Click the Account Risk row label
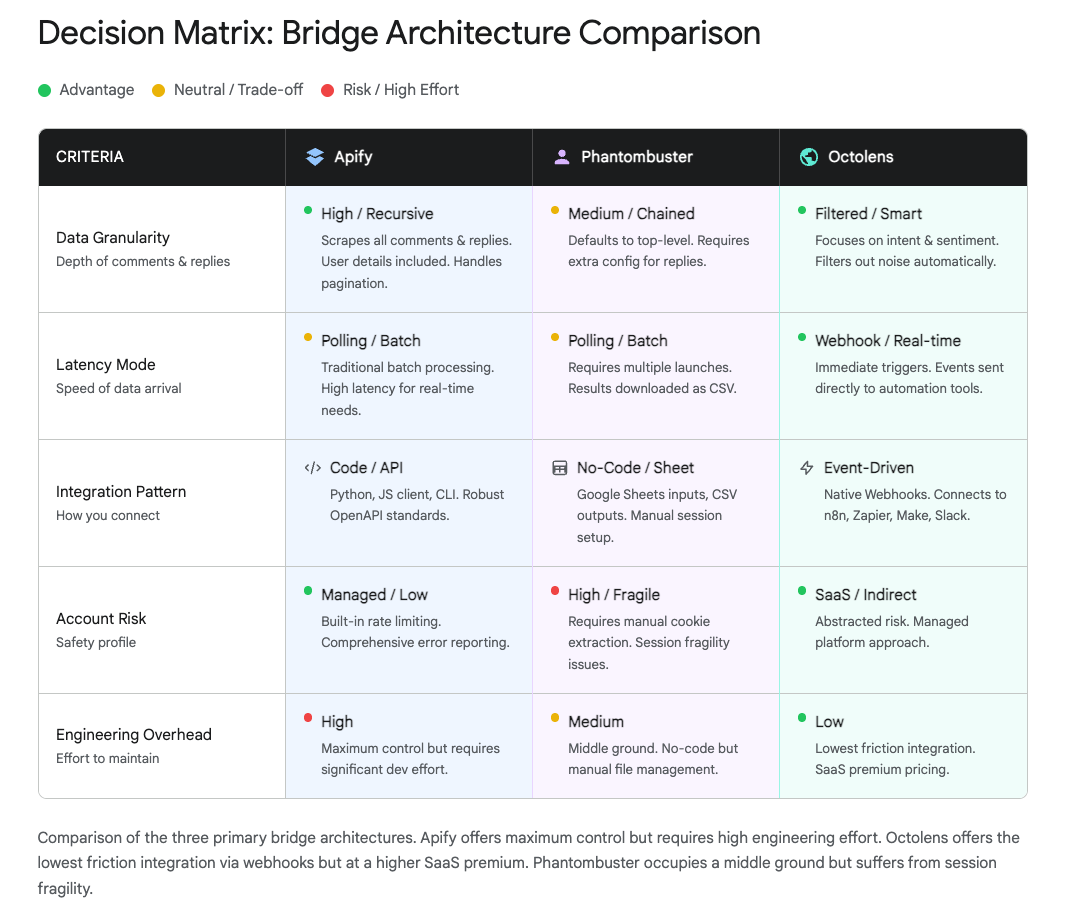 pyautogui.click(x=101, y=619)
